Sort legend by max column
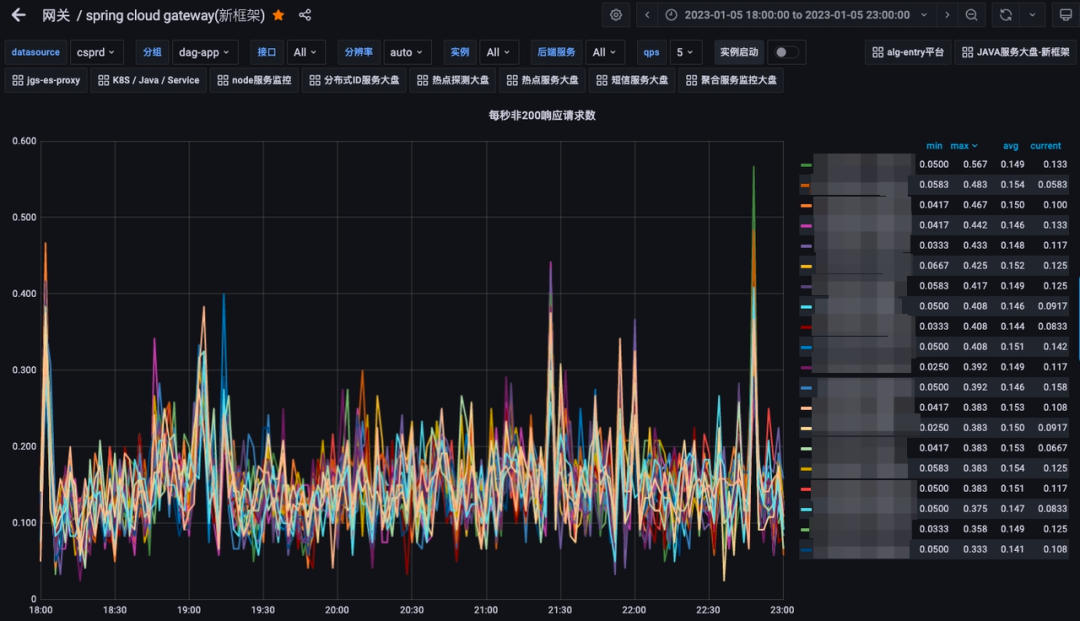 coord(964,146)
